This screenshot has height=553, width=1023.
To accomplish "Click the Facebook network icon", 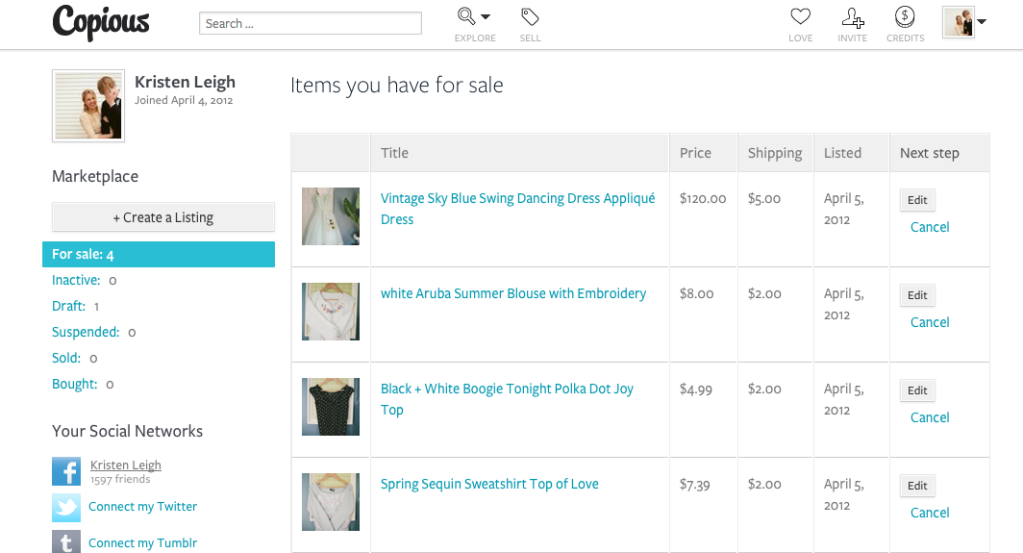I will pos(67,471).
